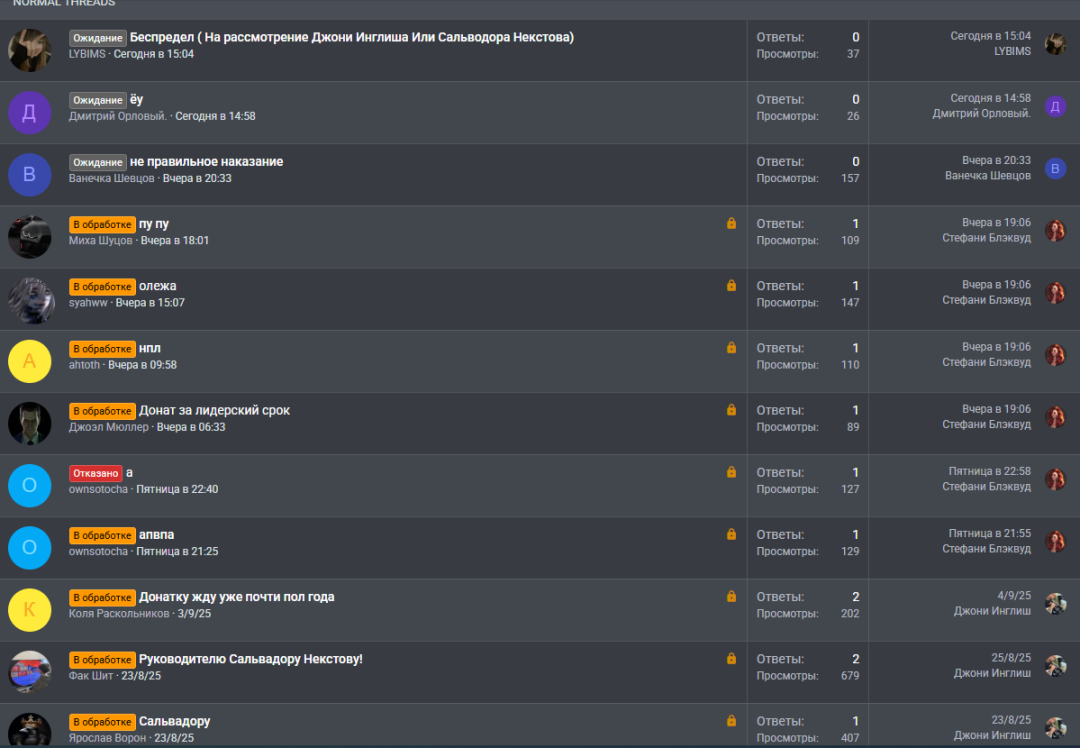Filter by Ожидание prefix on Беспредел thread

pyautogui.click(x=98, y=38)
